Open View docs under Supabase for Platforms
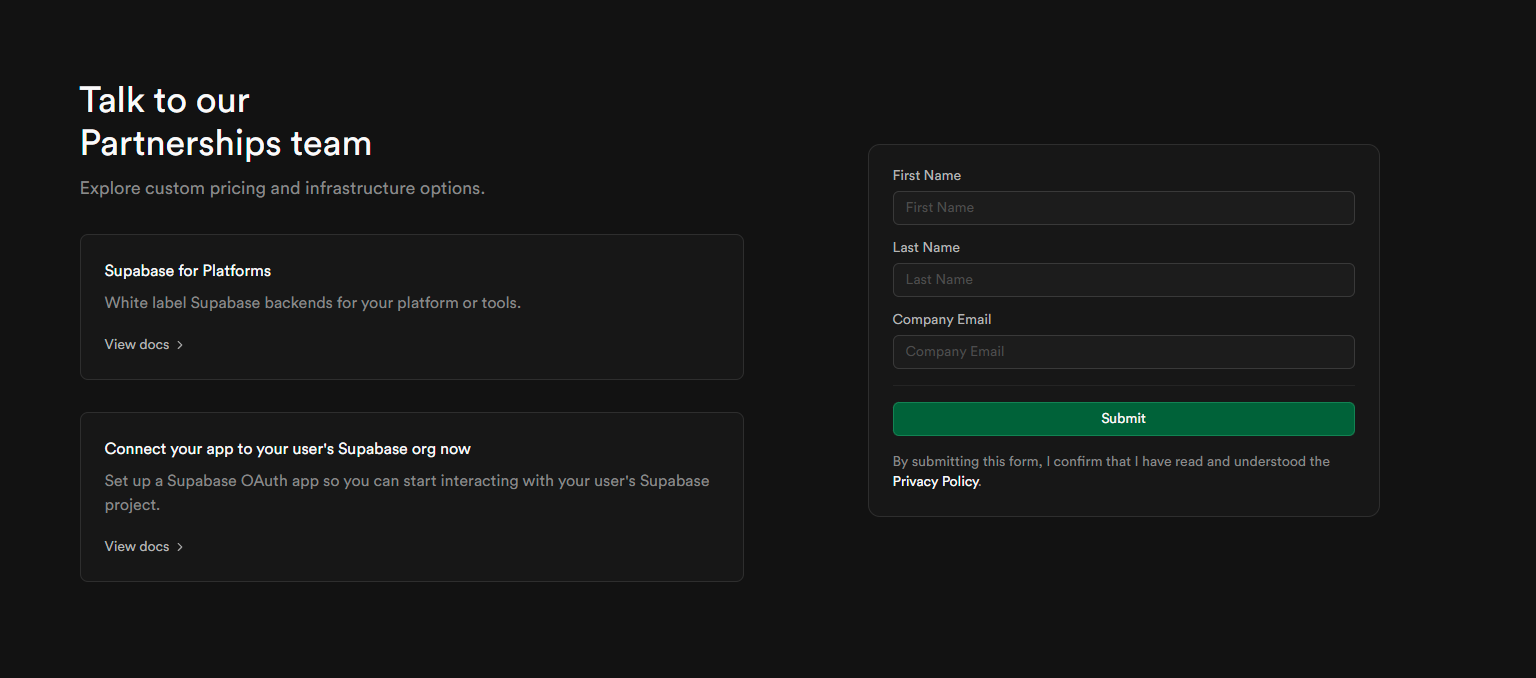The height and width of the screenshot is (678, 1536). (x=137, y=345)
